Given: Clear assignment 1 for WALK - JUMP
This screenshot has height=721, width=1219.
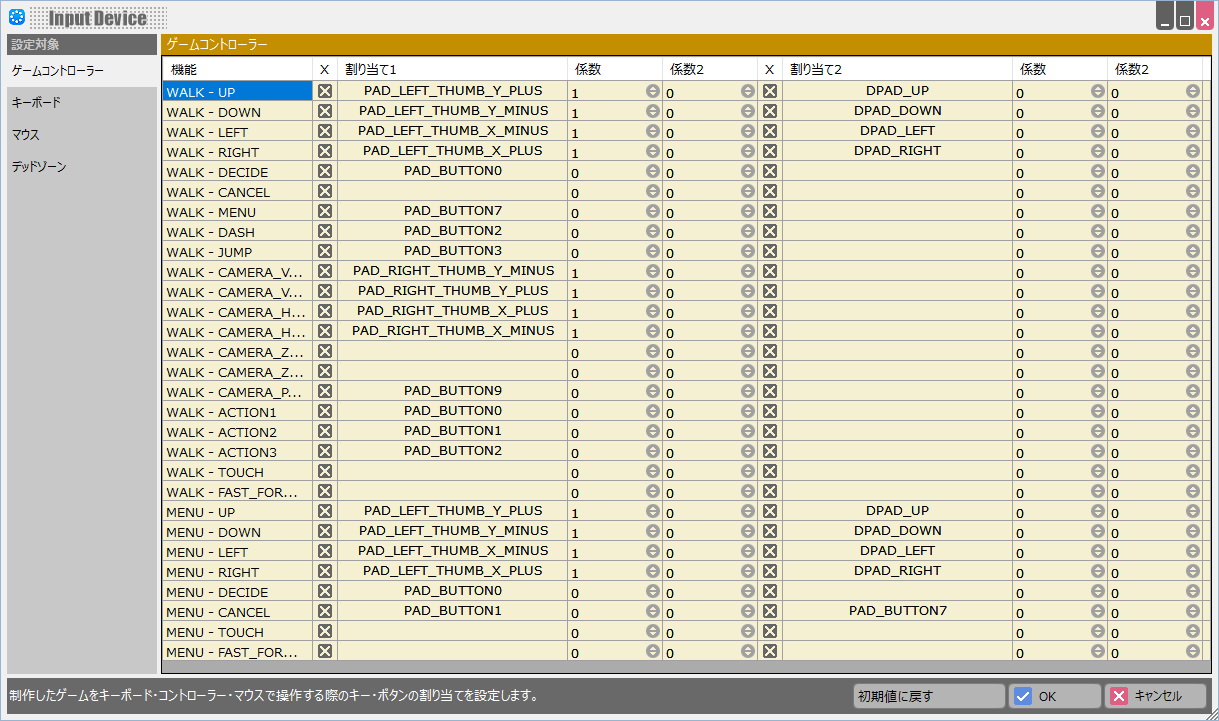Looking at the screenshot, I should [325, 251].
